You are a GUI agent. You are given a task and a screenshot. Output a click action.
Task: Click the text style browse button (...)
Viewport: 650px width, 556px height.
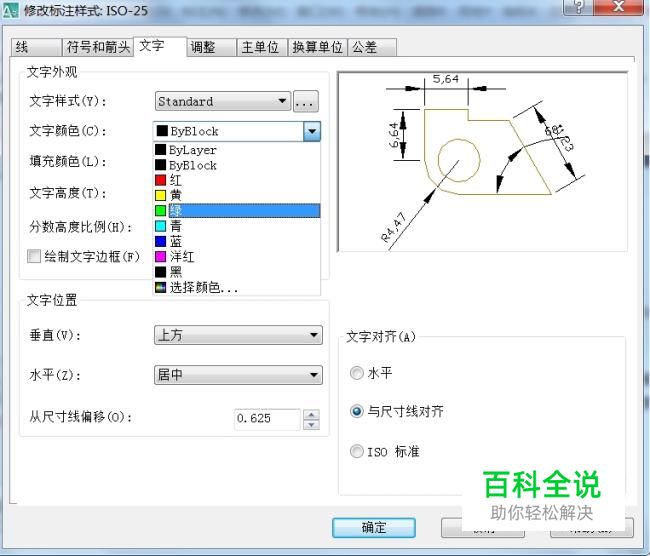pyautogui.click(x=306, y=102)
